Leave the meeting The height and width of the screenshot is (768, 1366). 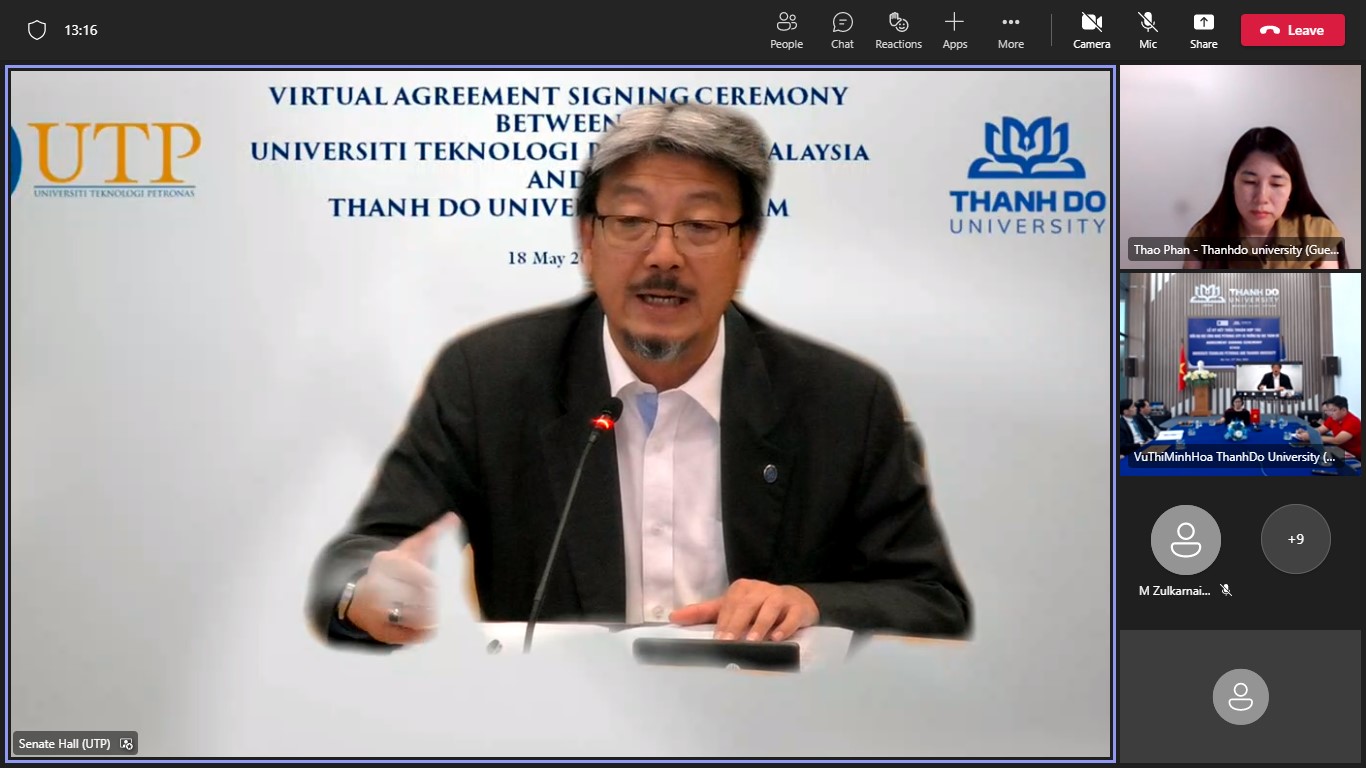pyautogui.click(x=1292, y=30)
